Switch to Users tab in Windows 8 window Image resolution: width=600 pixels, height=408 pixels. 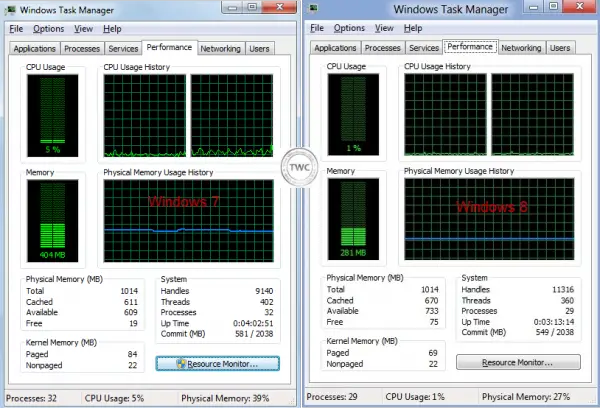560,48
